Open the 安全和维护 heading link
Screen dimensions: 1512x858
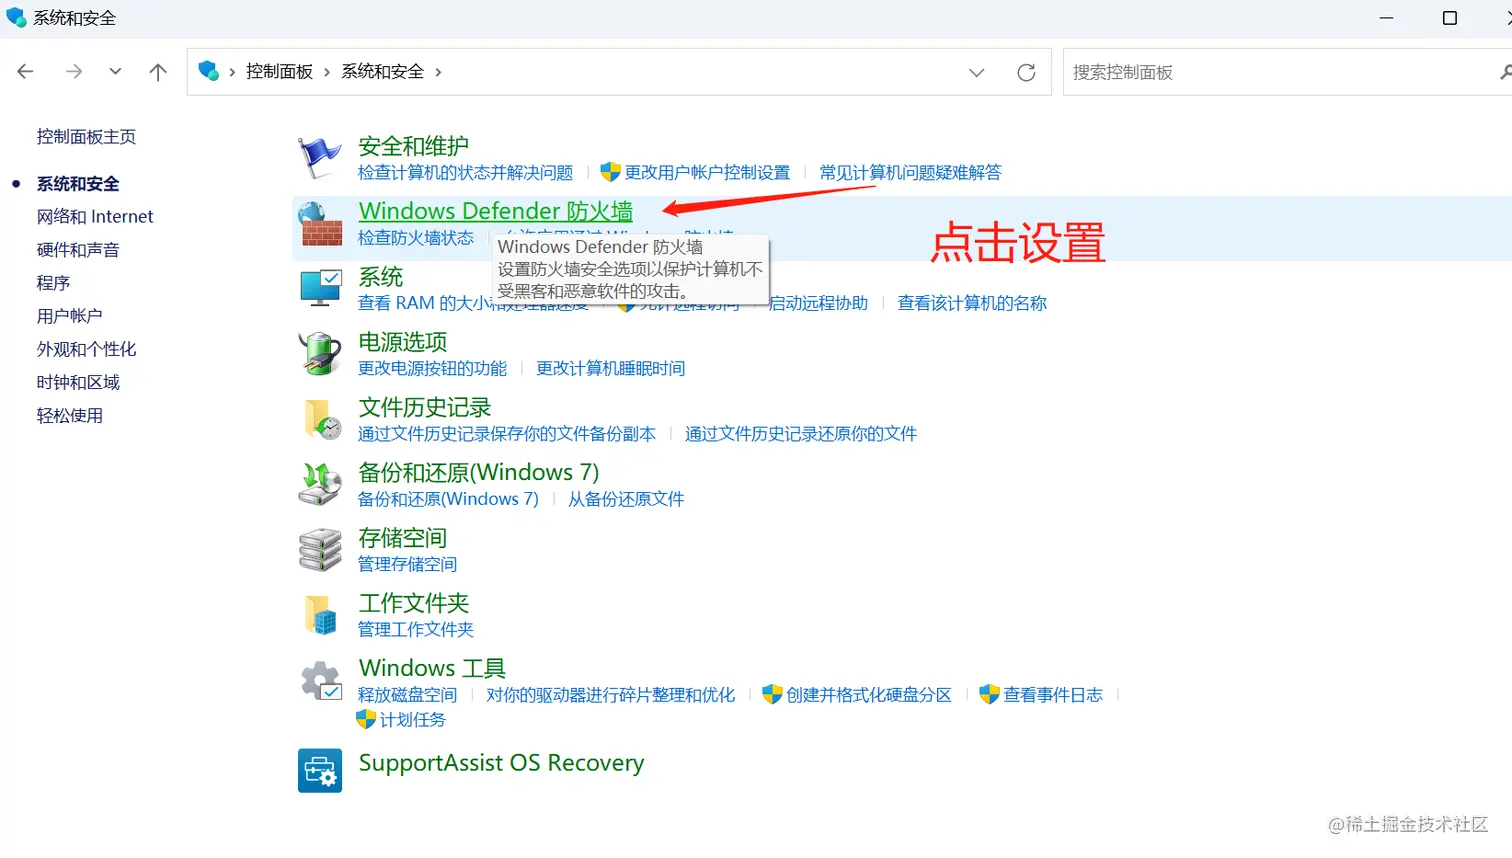413,146
